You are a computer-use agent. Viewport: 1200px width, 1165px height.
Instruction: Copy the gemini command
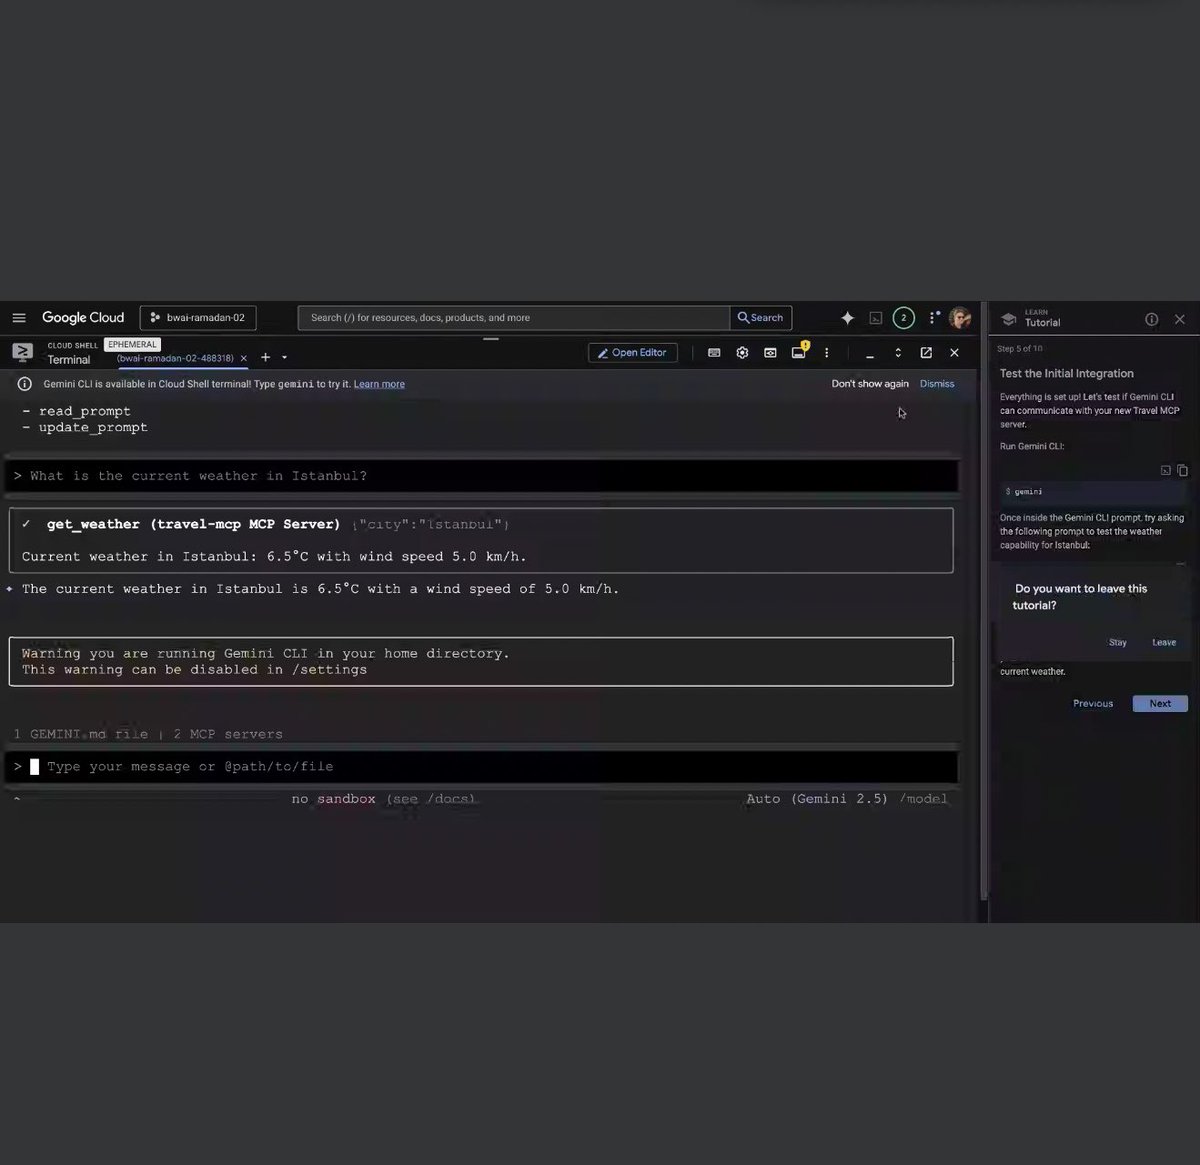coord(1182,470)
